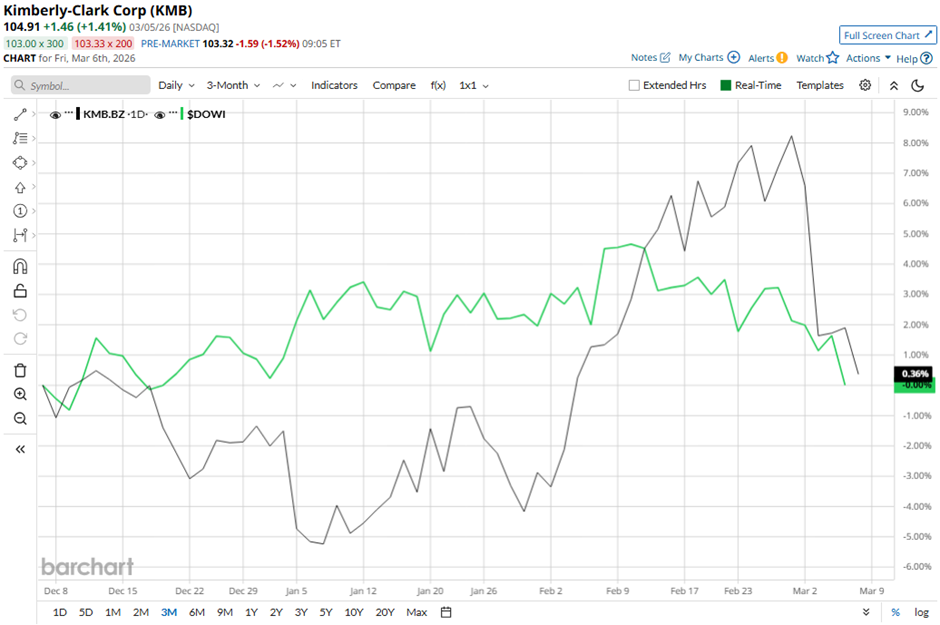Click the Symbol search field
This screenshot has width=940, height=625.
pos(80,85)
